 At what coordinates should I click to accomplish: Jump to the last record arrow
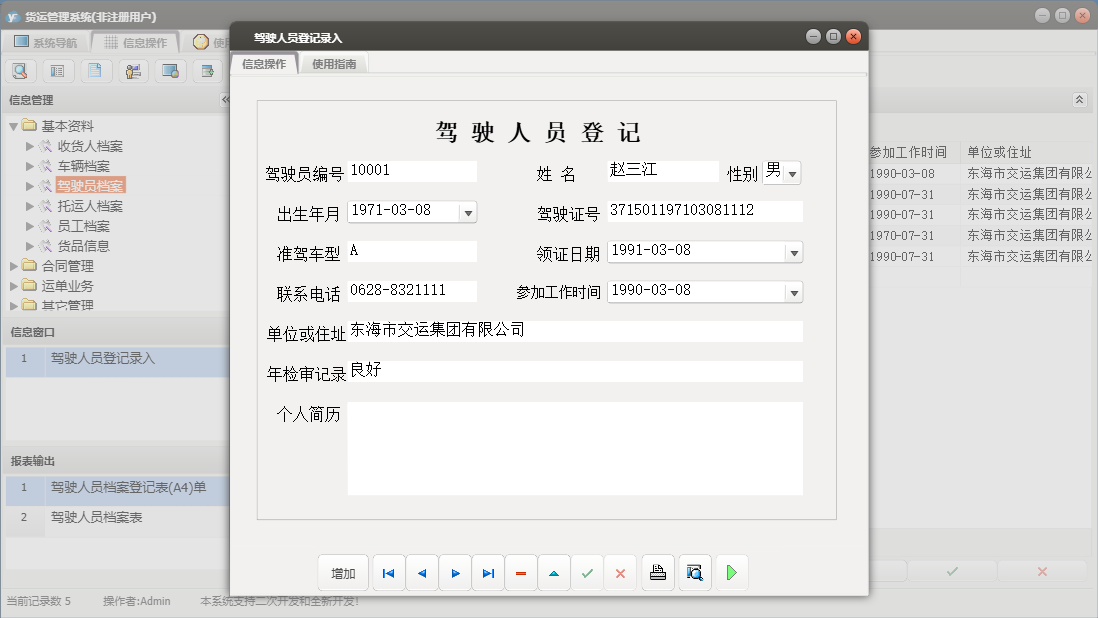[x=487, y=572]
